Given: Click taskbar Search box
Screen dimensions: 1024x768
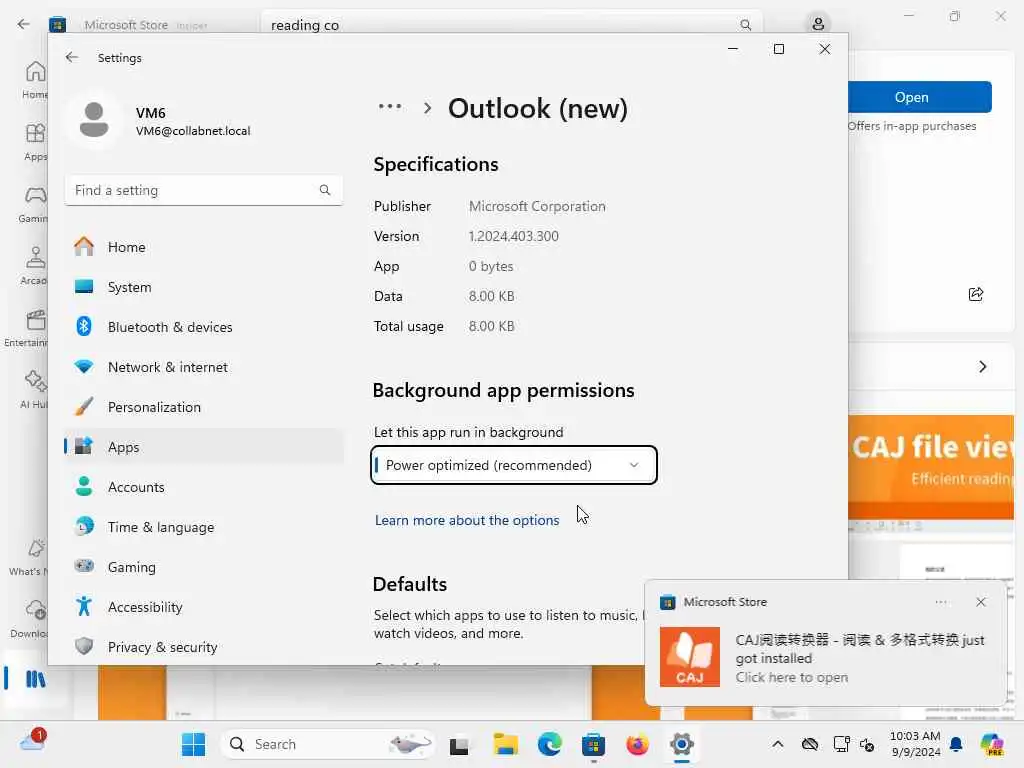Looking at the screenshot, I should tap(328, 744).
